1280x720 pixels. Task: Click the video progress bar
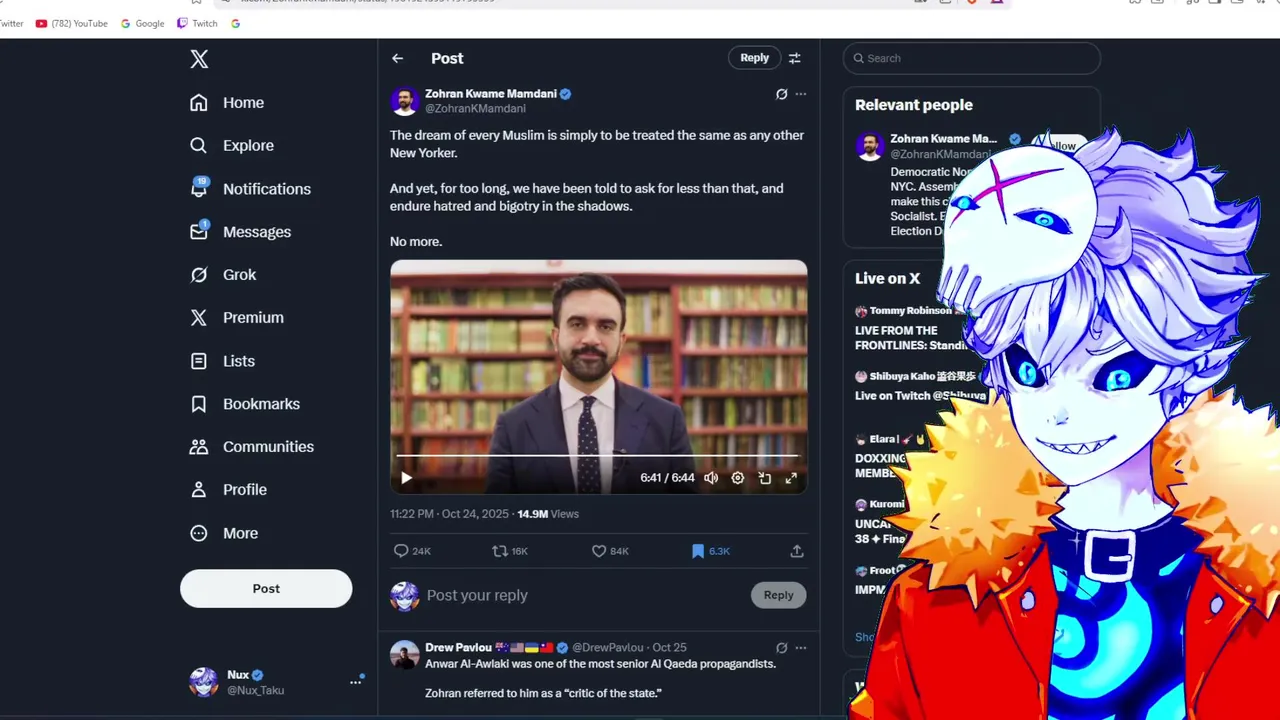598,456
